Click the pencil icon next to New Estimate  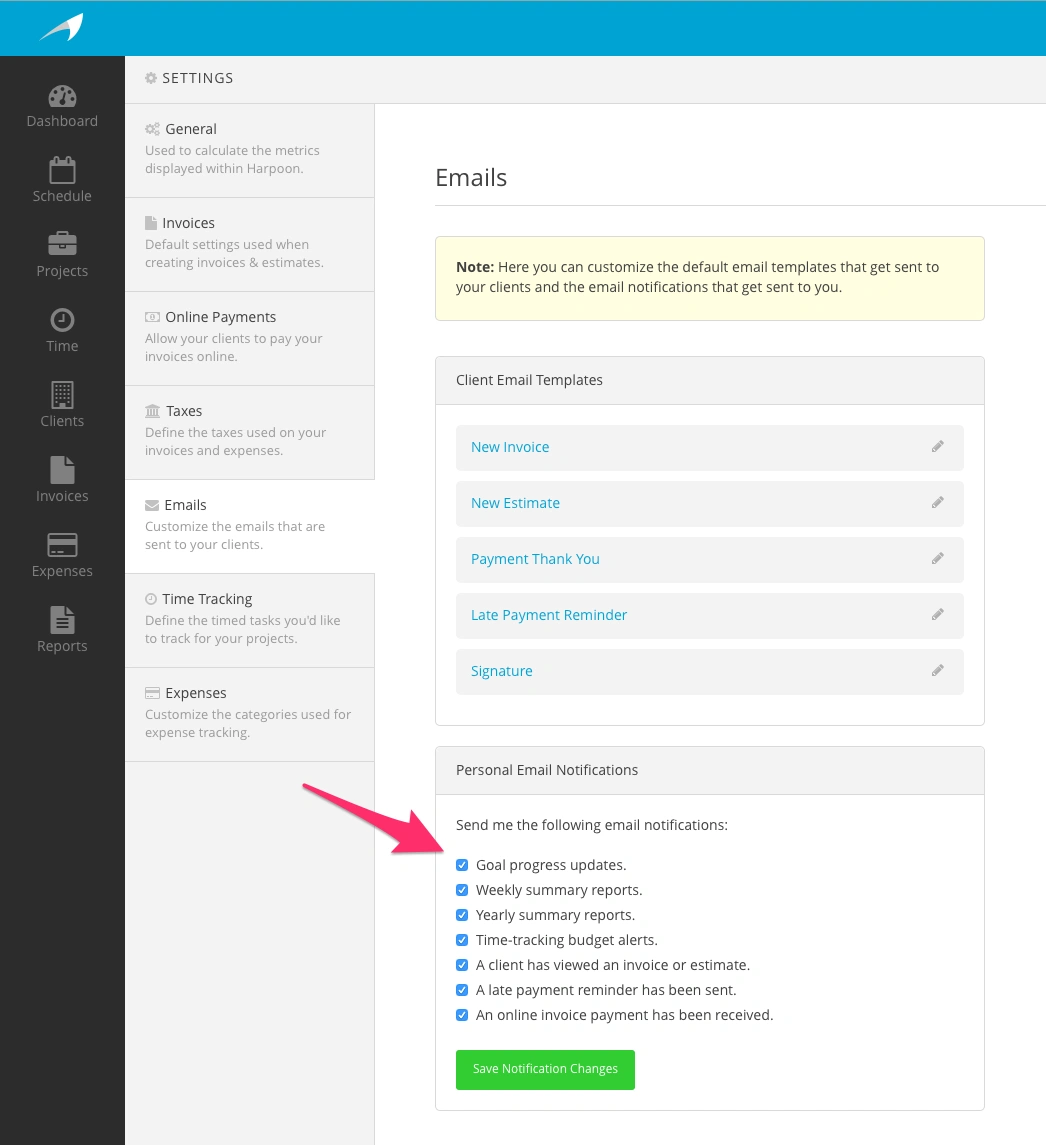click(x=937, y=503)
